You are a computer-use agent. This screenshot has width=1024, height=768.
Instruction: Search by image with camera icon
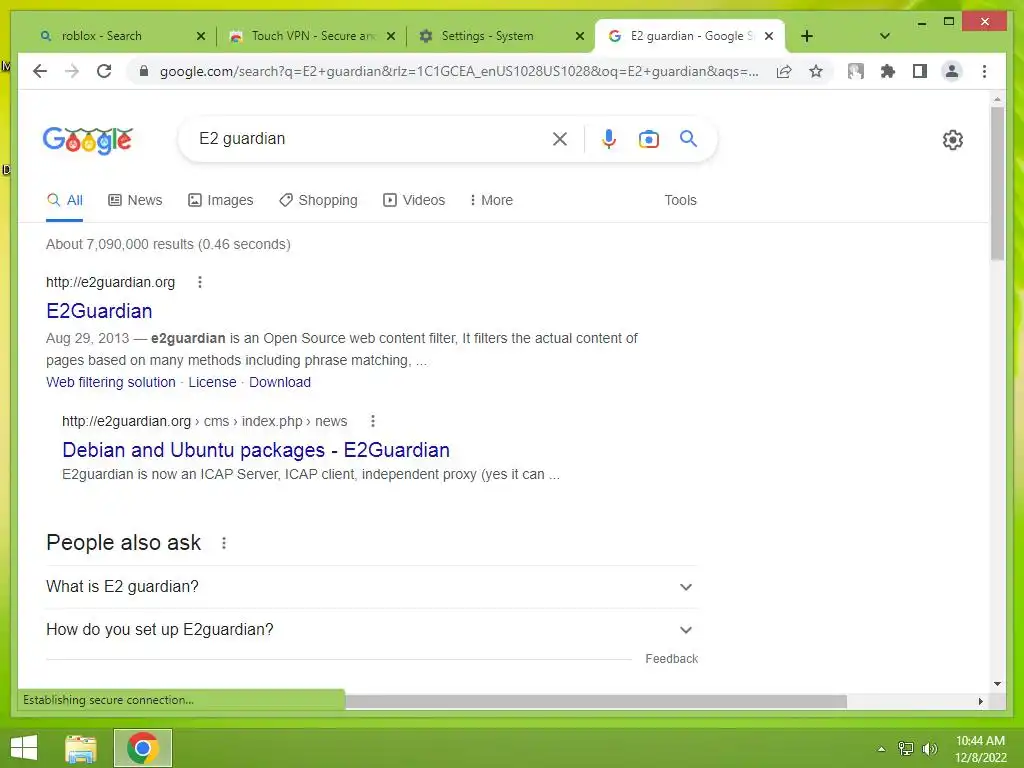[648, 138]
